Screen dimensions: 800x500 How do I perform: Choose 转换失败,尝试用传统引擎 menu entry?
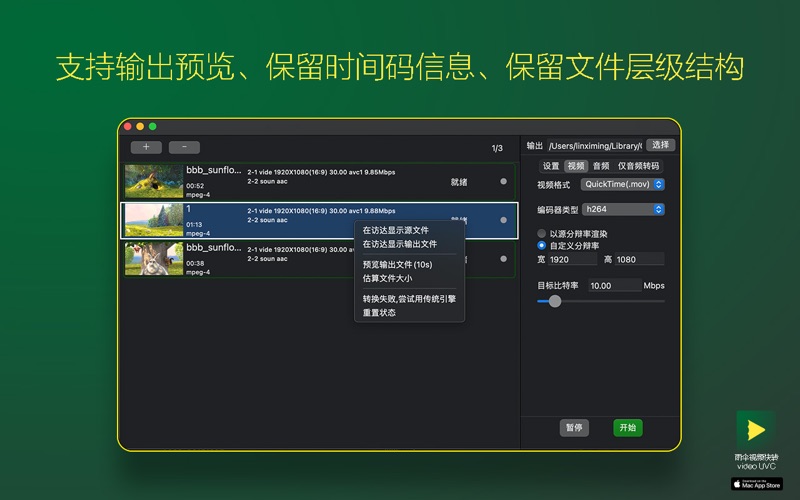[409, 298]
